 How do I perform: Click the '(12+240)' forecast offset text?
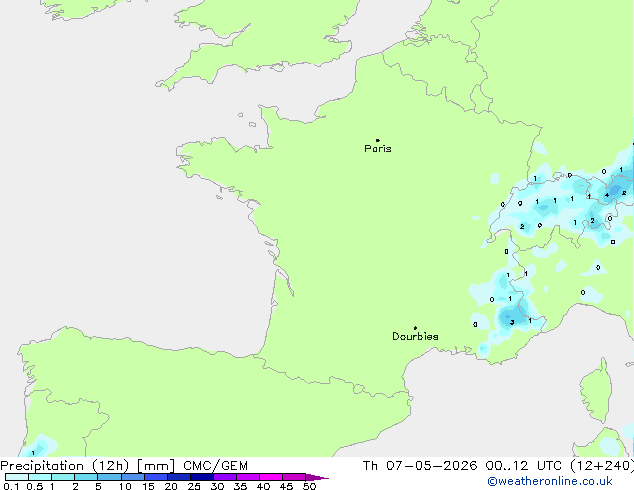click(602, 466)
